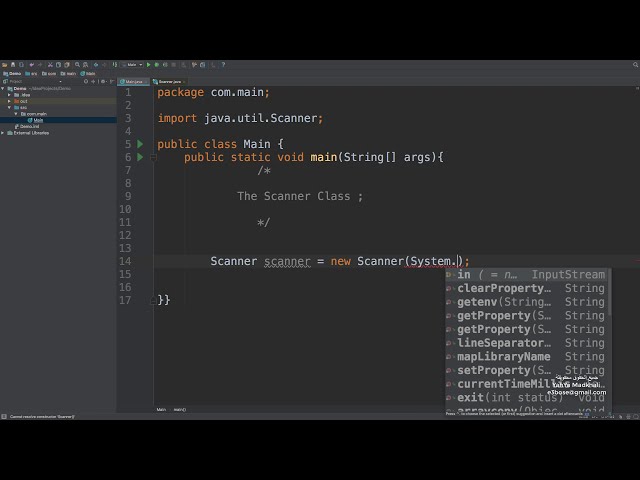
Task: Switch to the Scanner.java editor tab
Action: pos(169,82)
